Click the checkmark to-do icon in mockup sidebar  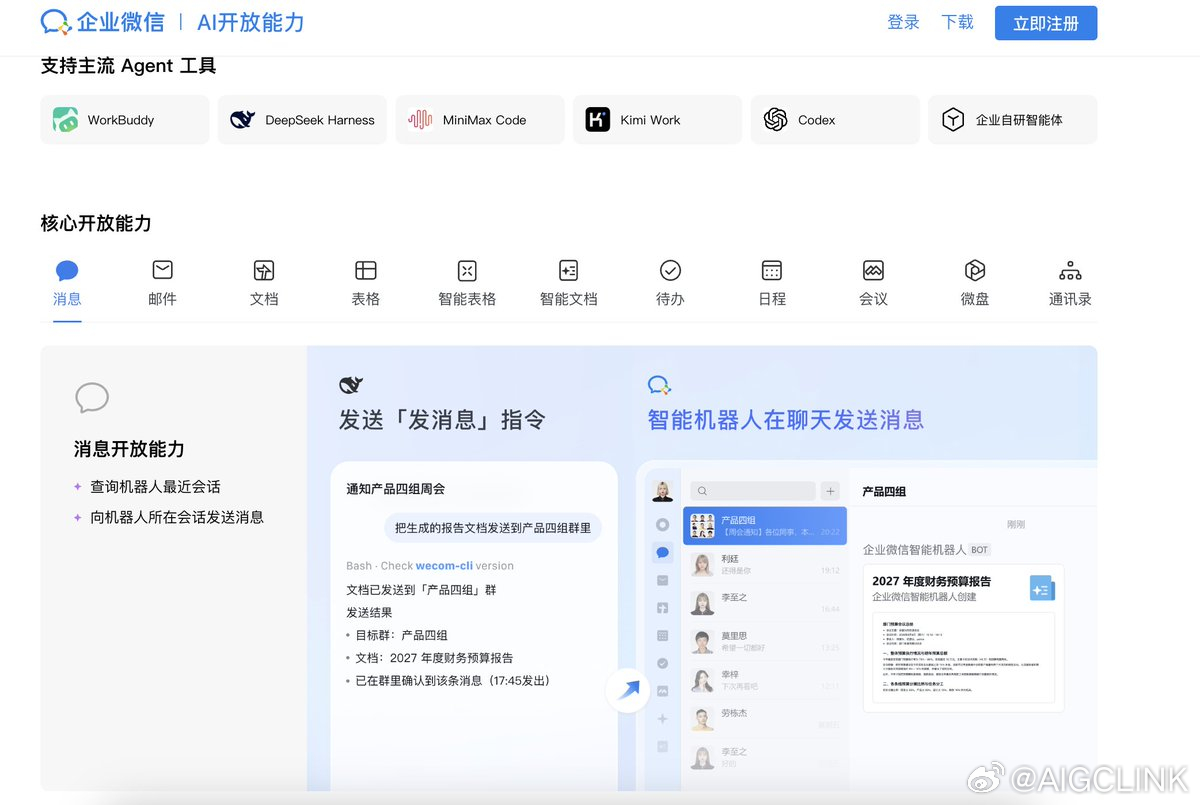(662, 663)
